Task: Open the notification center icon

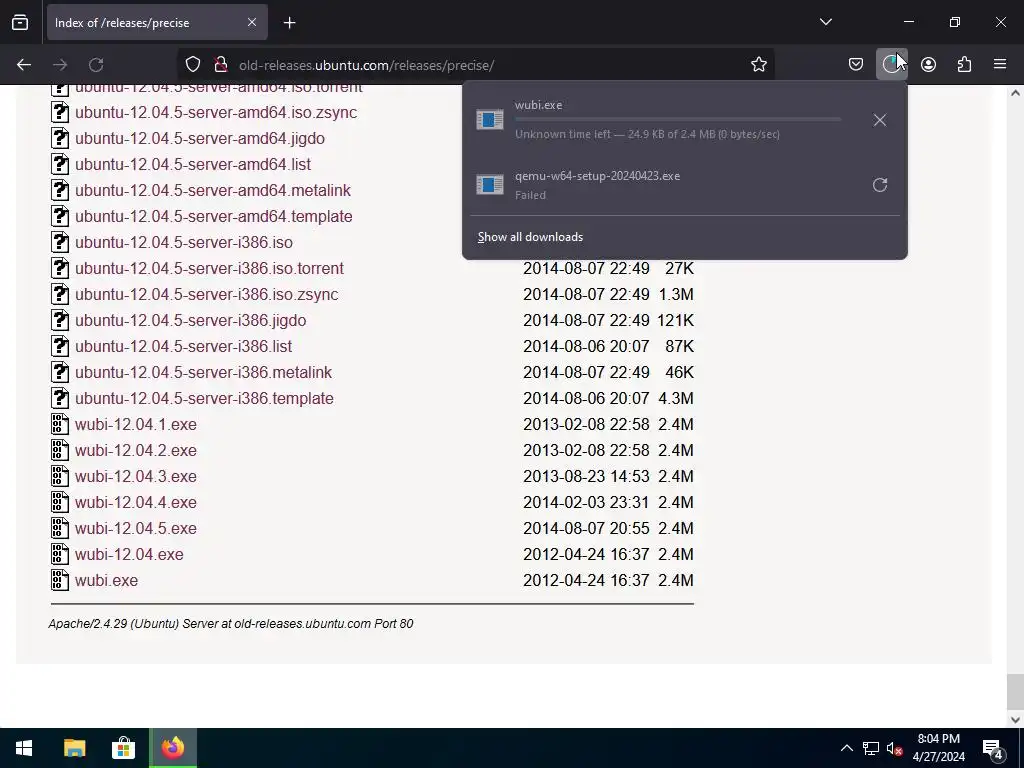Action: tap(993, 748)
